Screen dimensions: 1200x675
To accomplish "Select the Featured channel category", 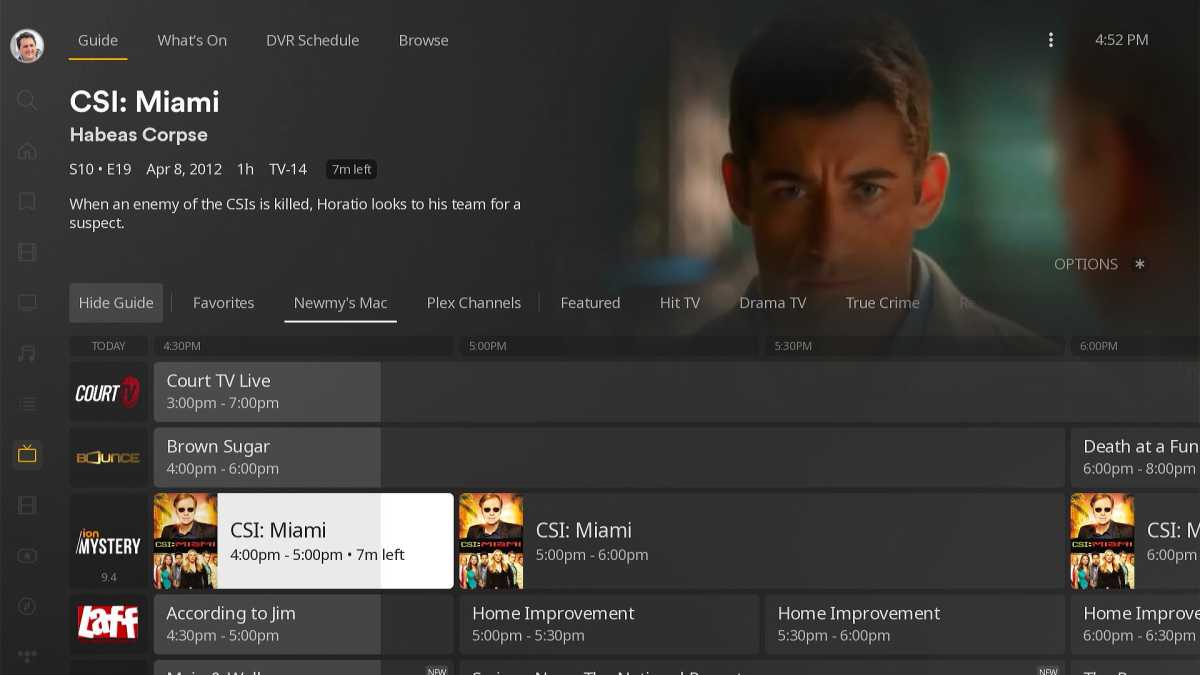I will tap(590, 303).
